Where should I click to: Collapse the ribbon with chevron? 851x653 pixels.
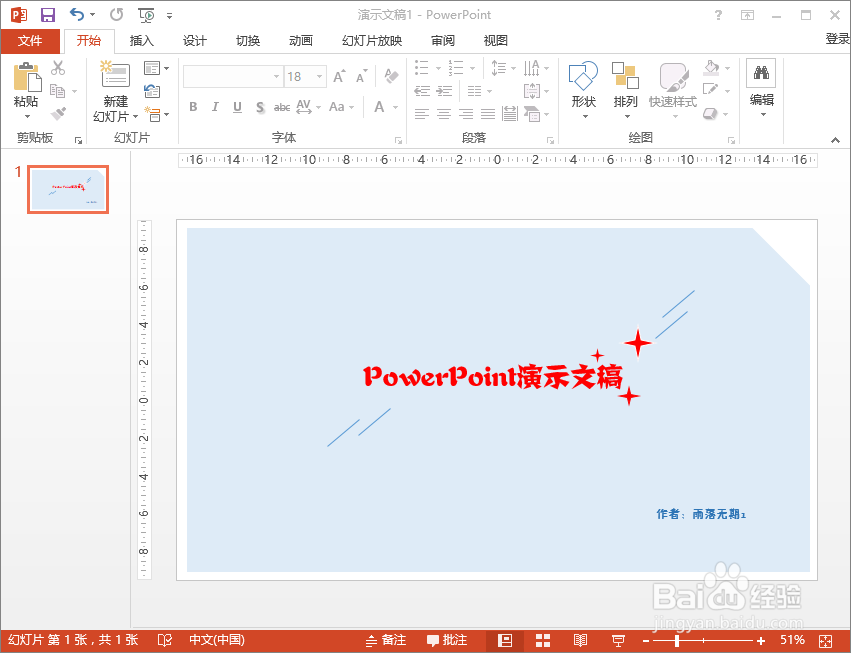(835, 140)
